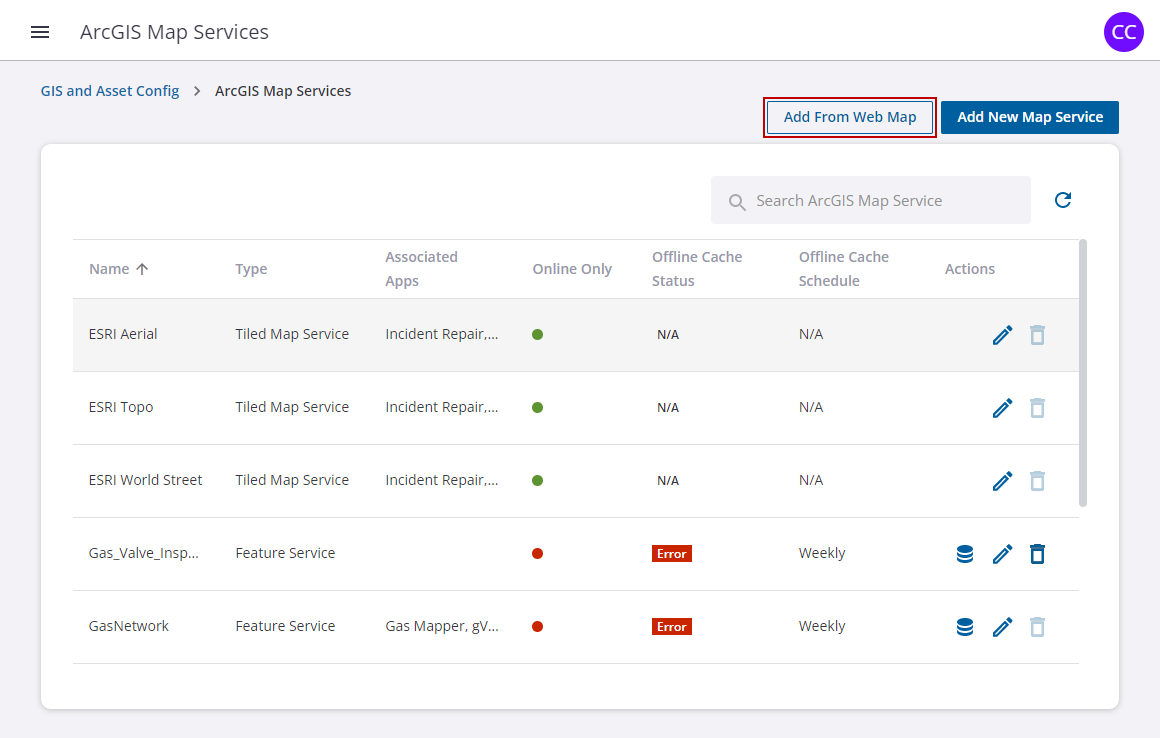Click the Error badge in GasNetwork row

pos(672,627)
